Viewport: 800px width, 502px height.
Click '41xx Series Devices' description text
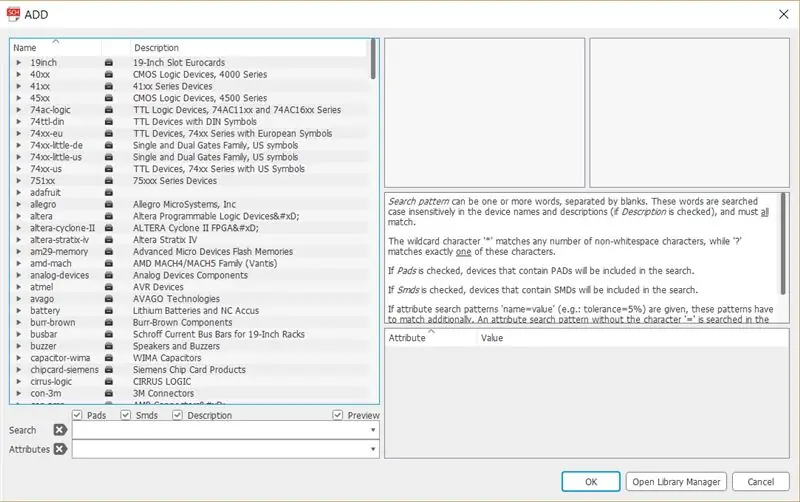[172, 86]
